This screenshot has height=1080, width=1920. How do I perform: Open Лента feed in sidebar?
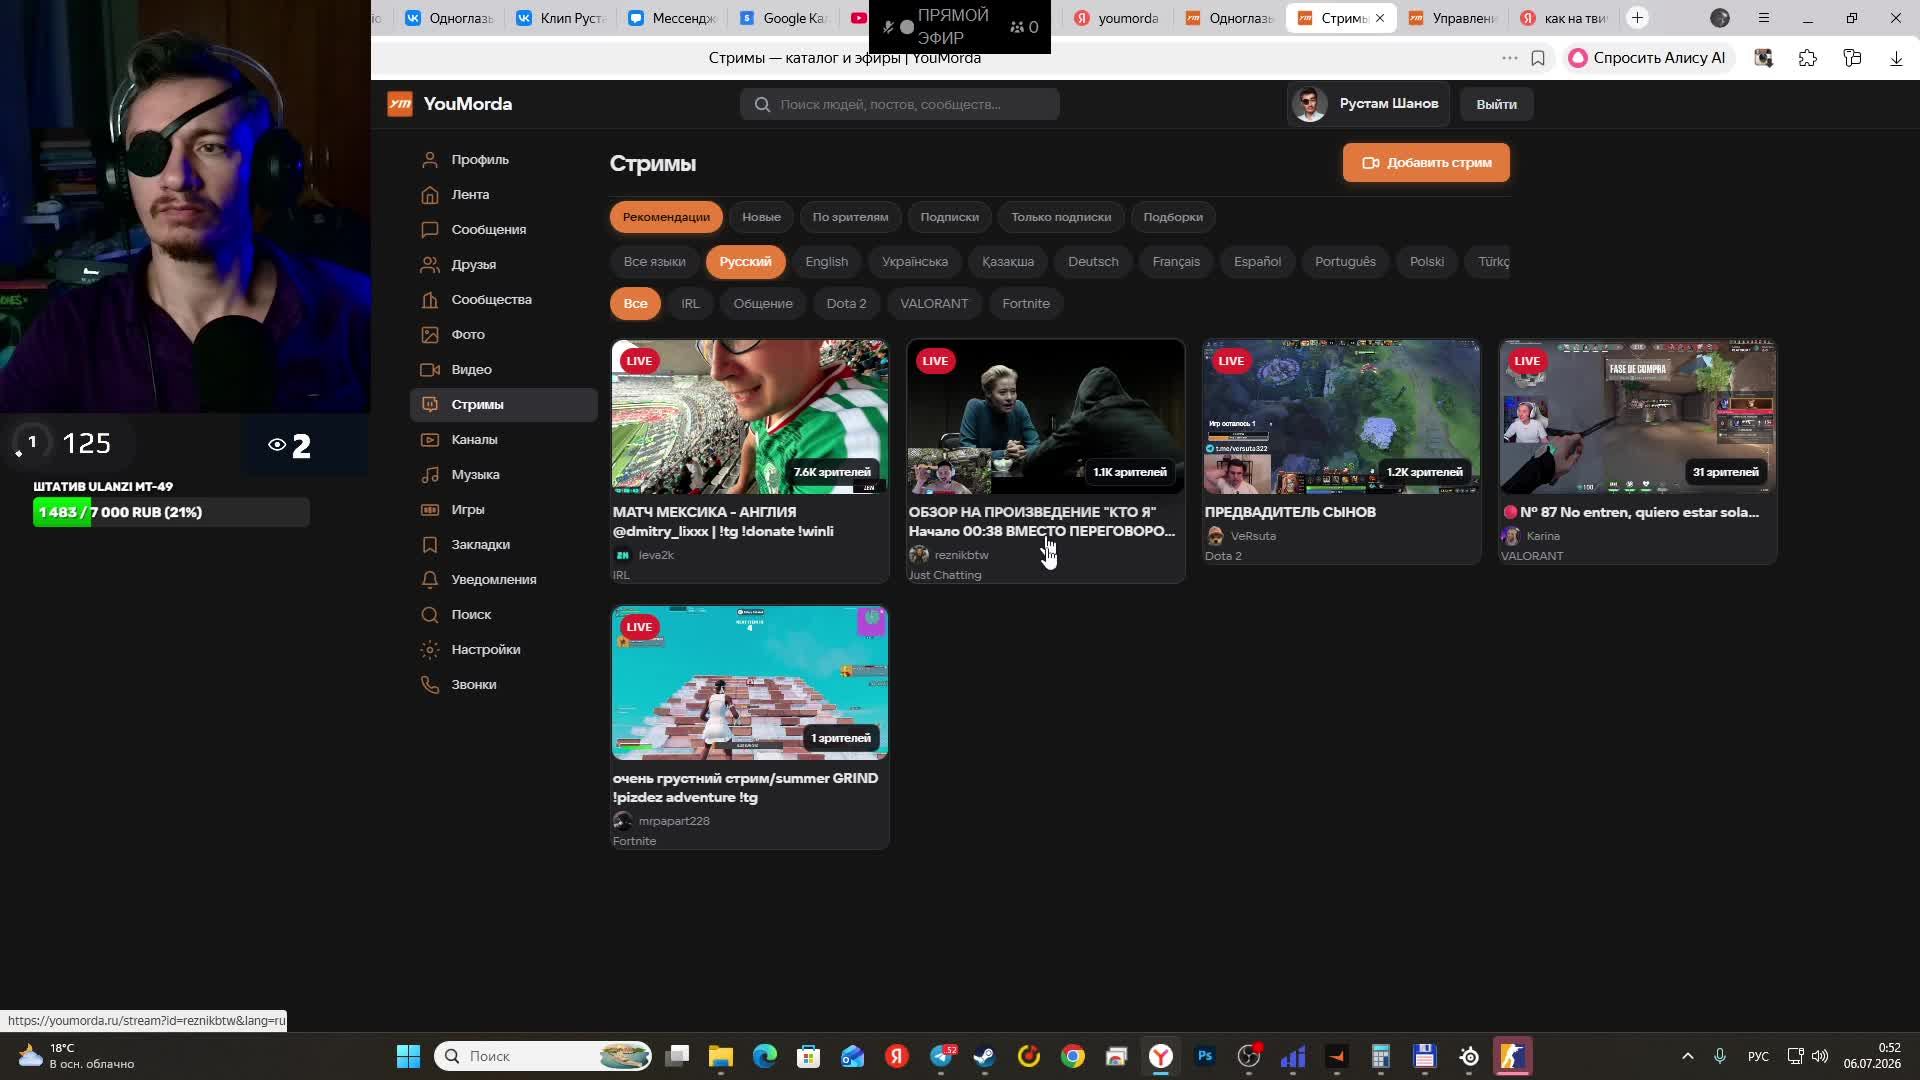point(504,195)
